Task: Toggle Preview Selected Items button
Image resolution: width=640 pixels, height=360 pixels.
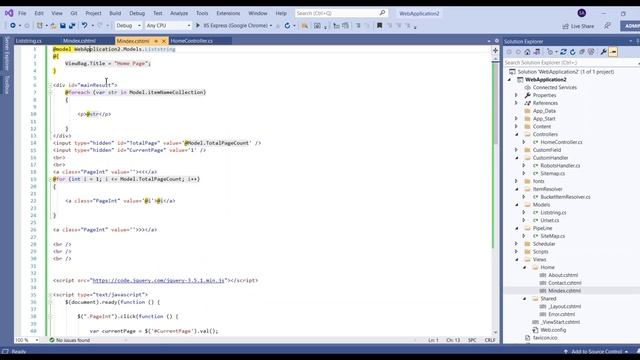Action: [613, 52]
